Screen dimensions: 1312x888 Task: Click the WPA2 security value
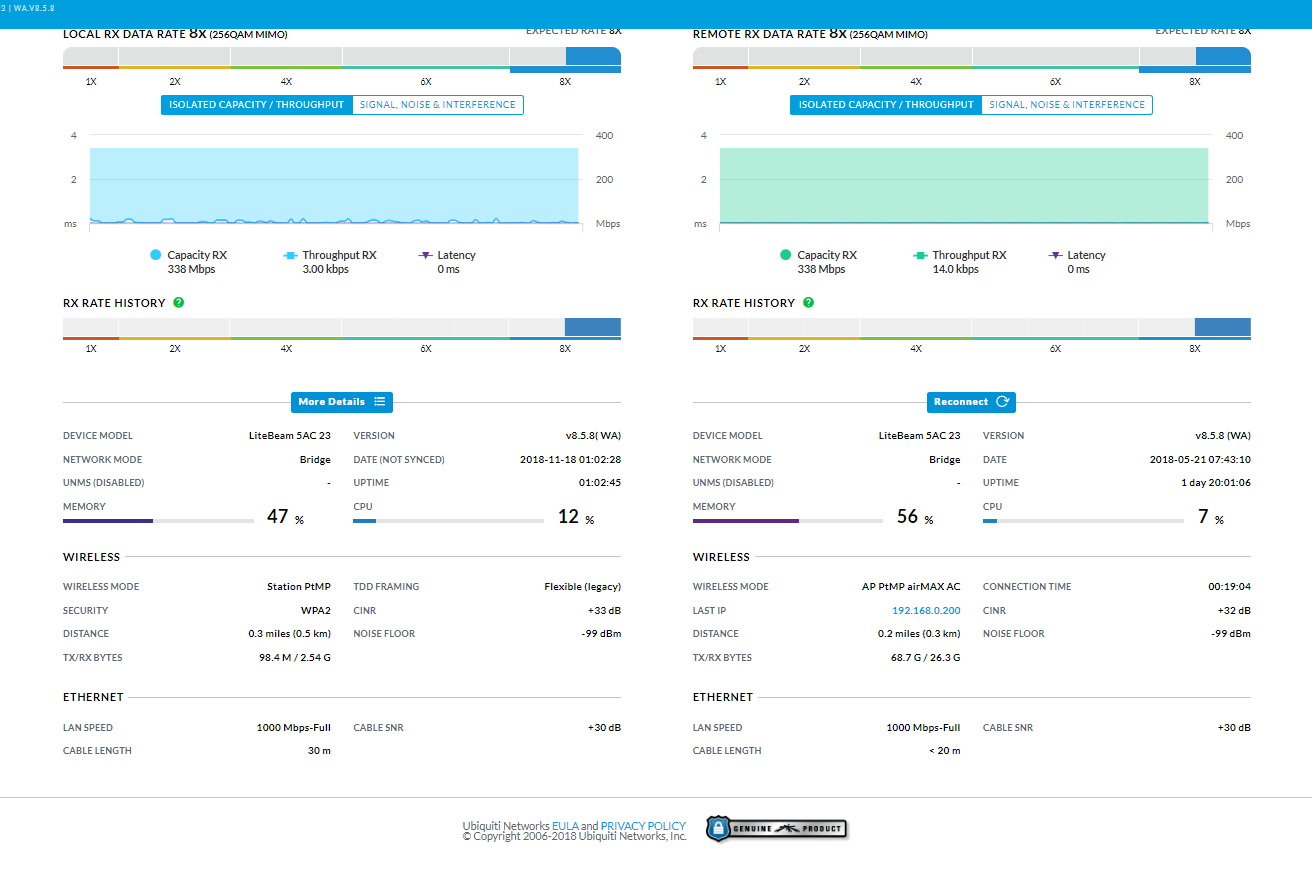315,610
